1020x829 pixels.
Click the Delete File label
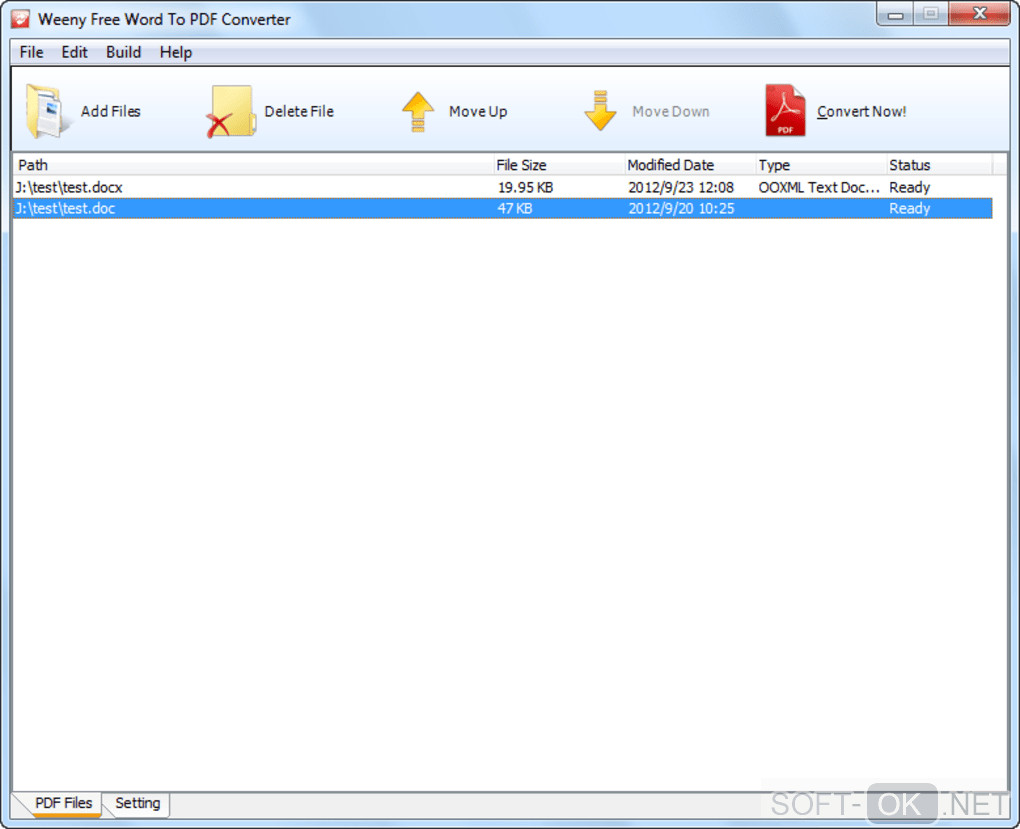(299, 111)
